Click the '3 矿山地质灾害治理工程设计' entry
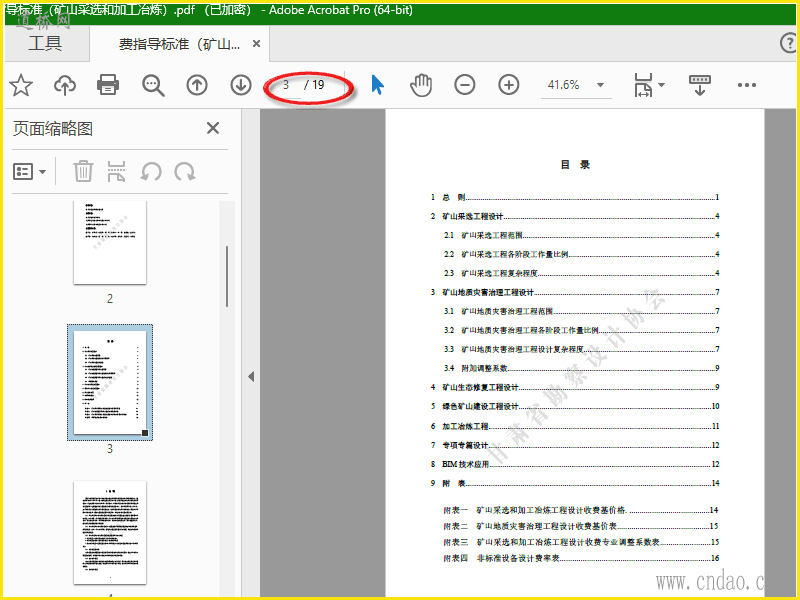The width and height of the screenshot is (800, 600). click(574, 292)
